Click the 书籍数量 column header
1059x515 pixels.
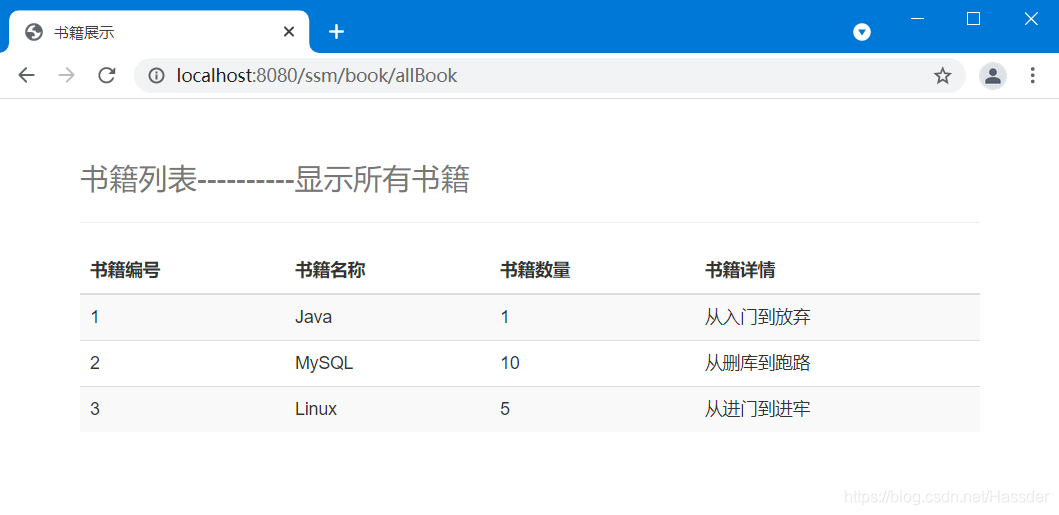(535, 271)
